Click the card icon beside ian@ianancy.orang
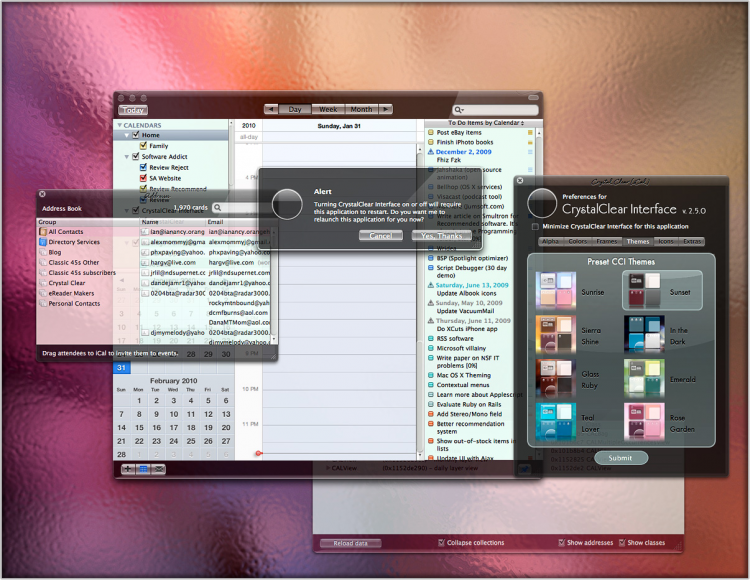 [145, 231]
